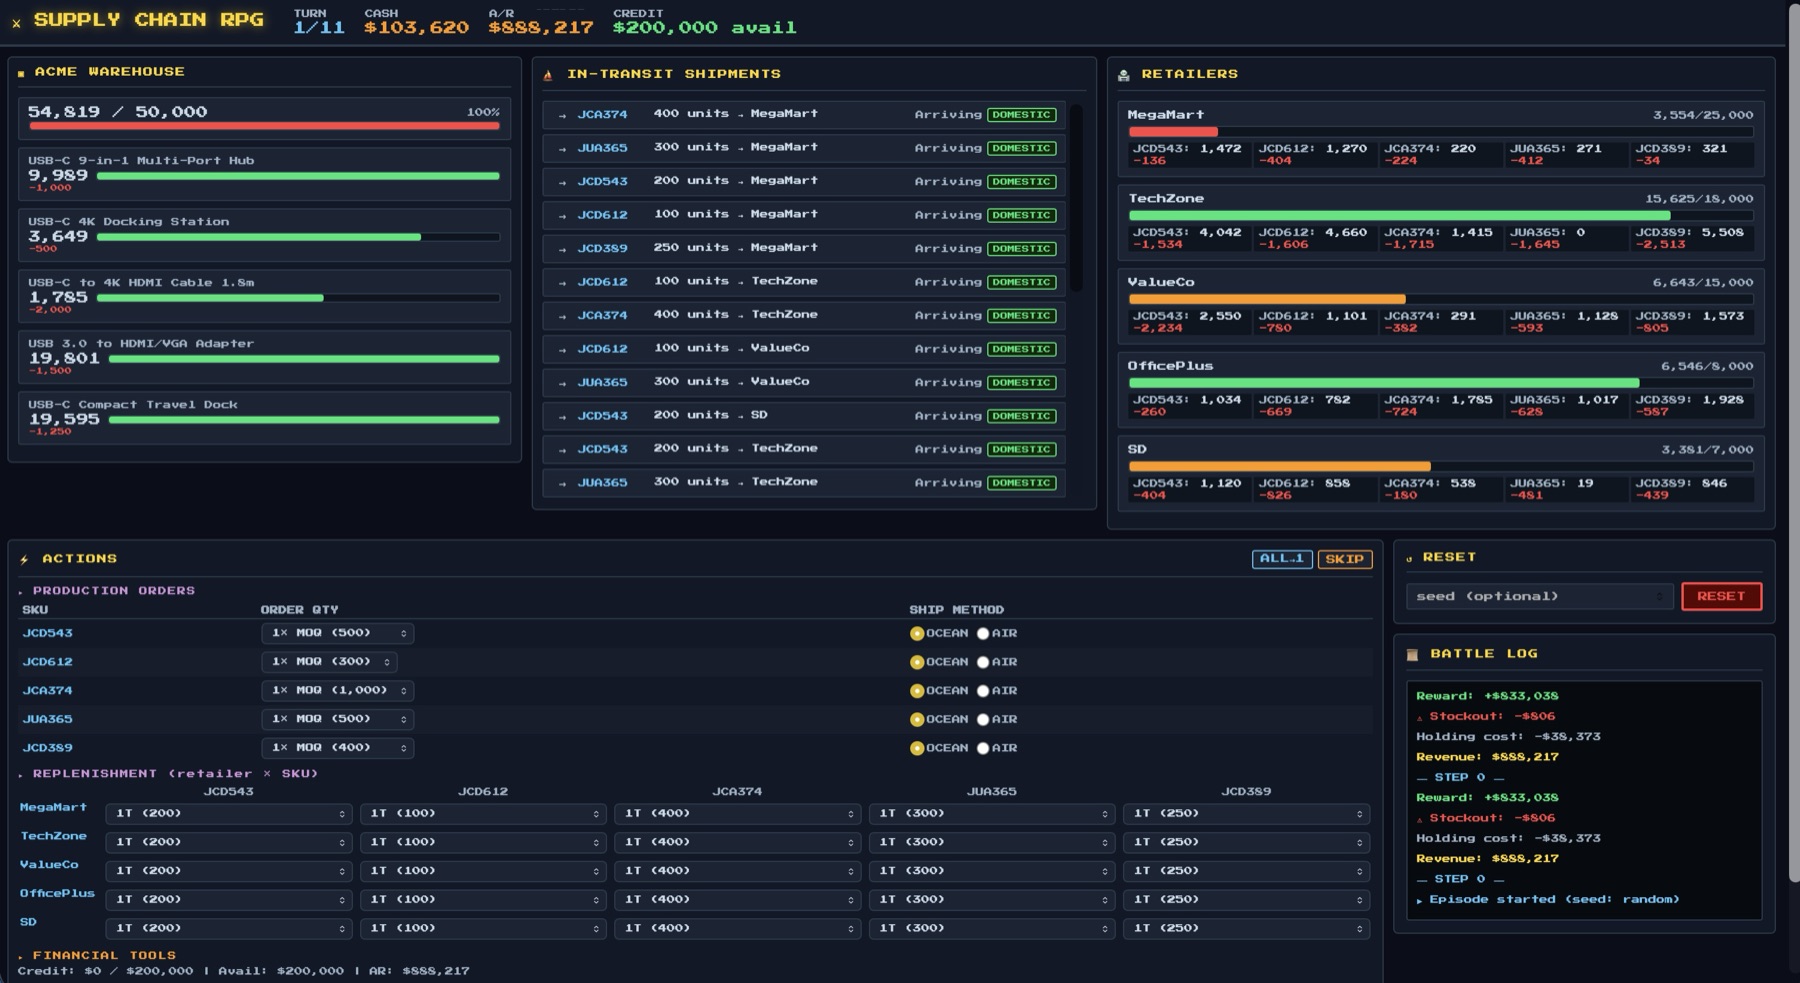Click the Battle Log panel icon
This screenshot has width=1800, height=983.
point(1413,654)
